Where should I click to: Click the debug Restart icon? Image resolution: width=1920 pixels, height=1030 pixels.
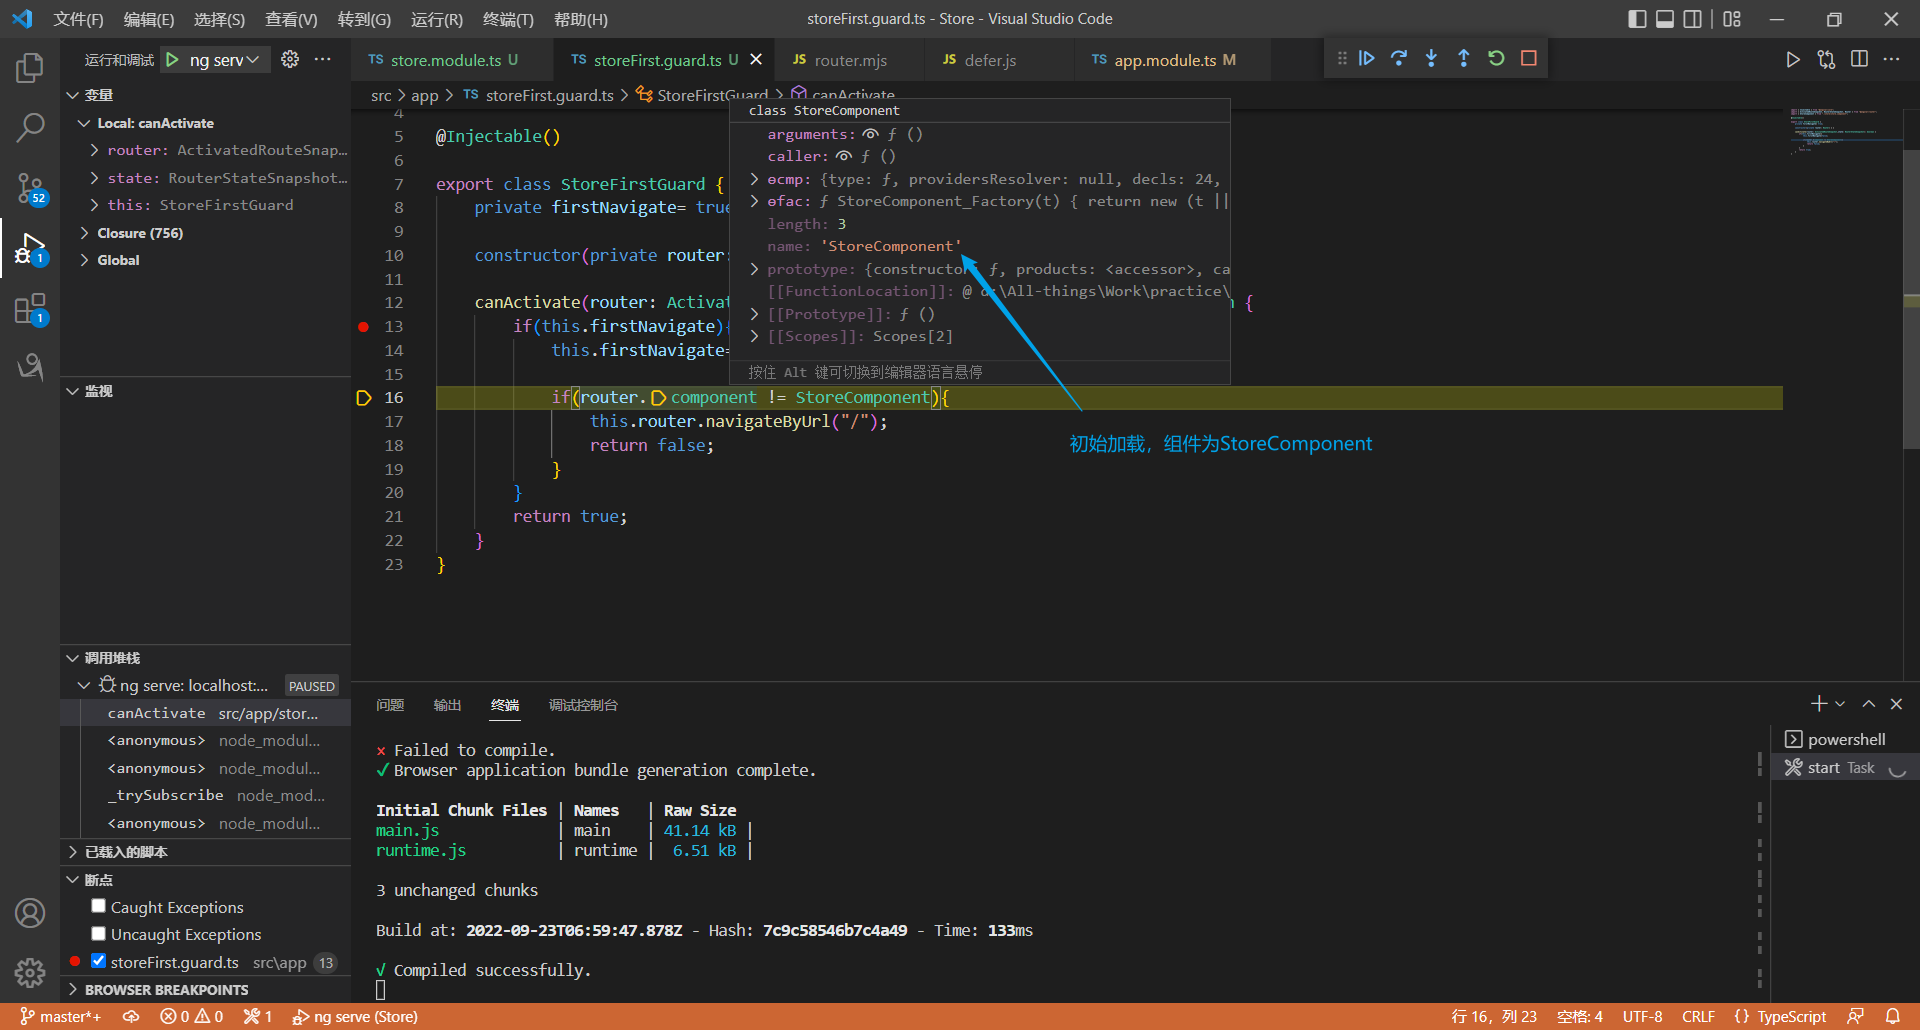point(1496,59)
